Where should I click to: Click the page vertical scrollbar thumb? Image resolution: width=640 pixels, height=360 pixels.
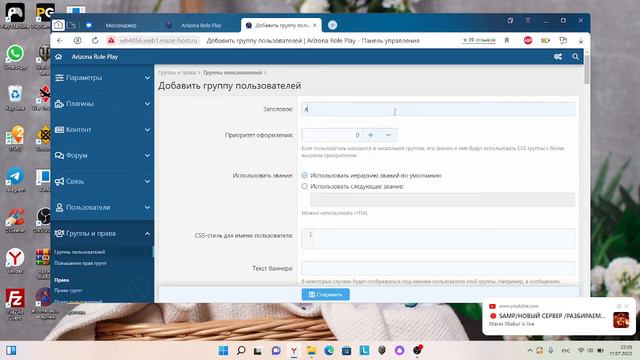click(x=587, y=69)
